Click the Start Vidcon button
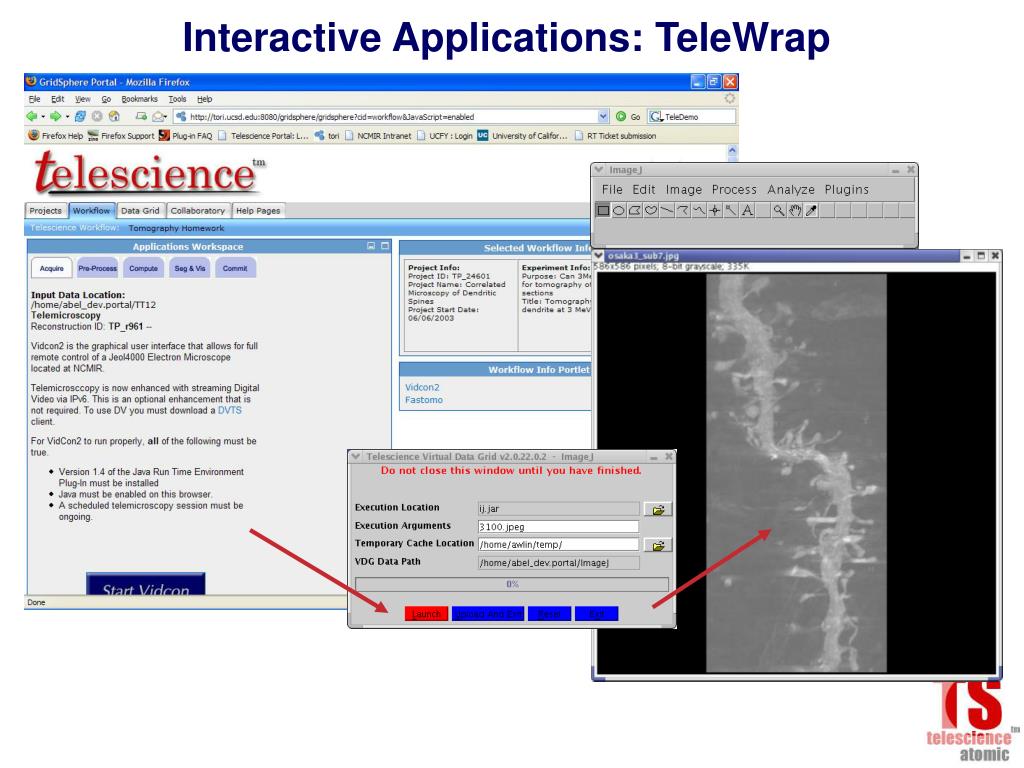The height and width of the screenshot is (768, 1024). (x=146, y=584)
